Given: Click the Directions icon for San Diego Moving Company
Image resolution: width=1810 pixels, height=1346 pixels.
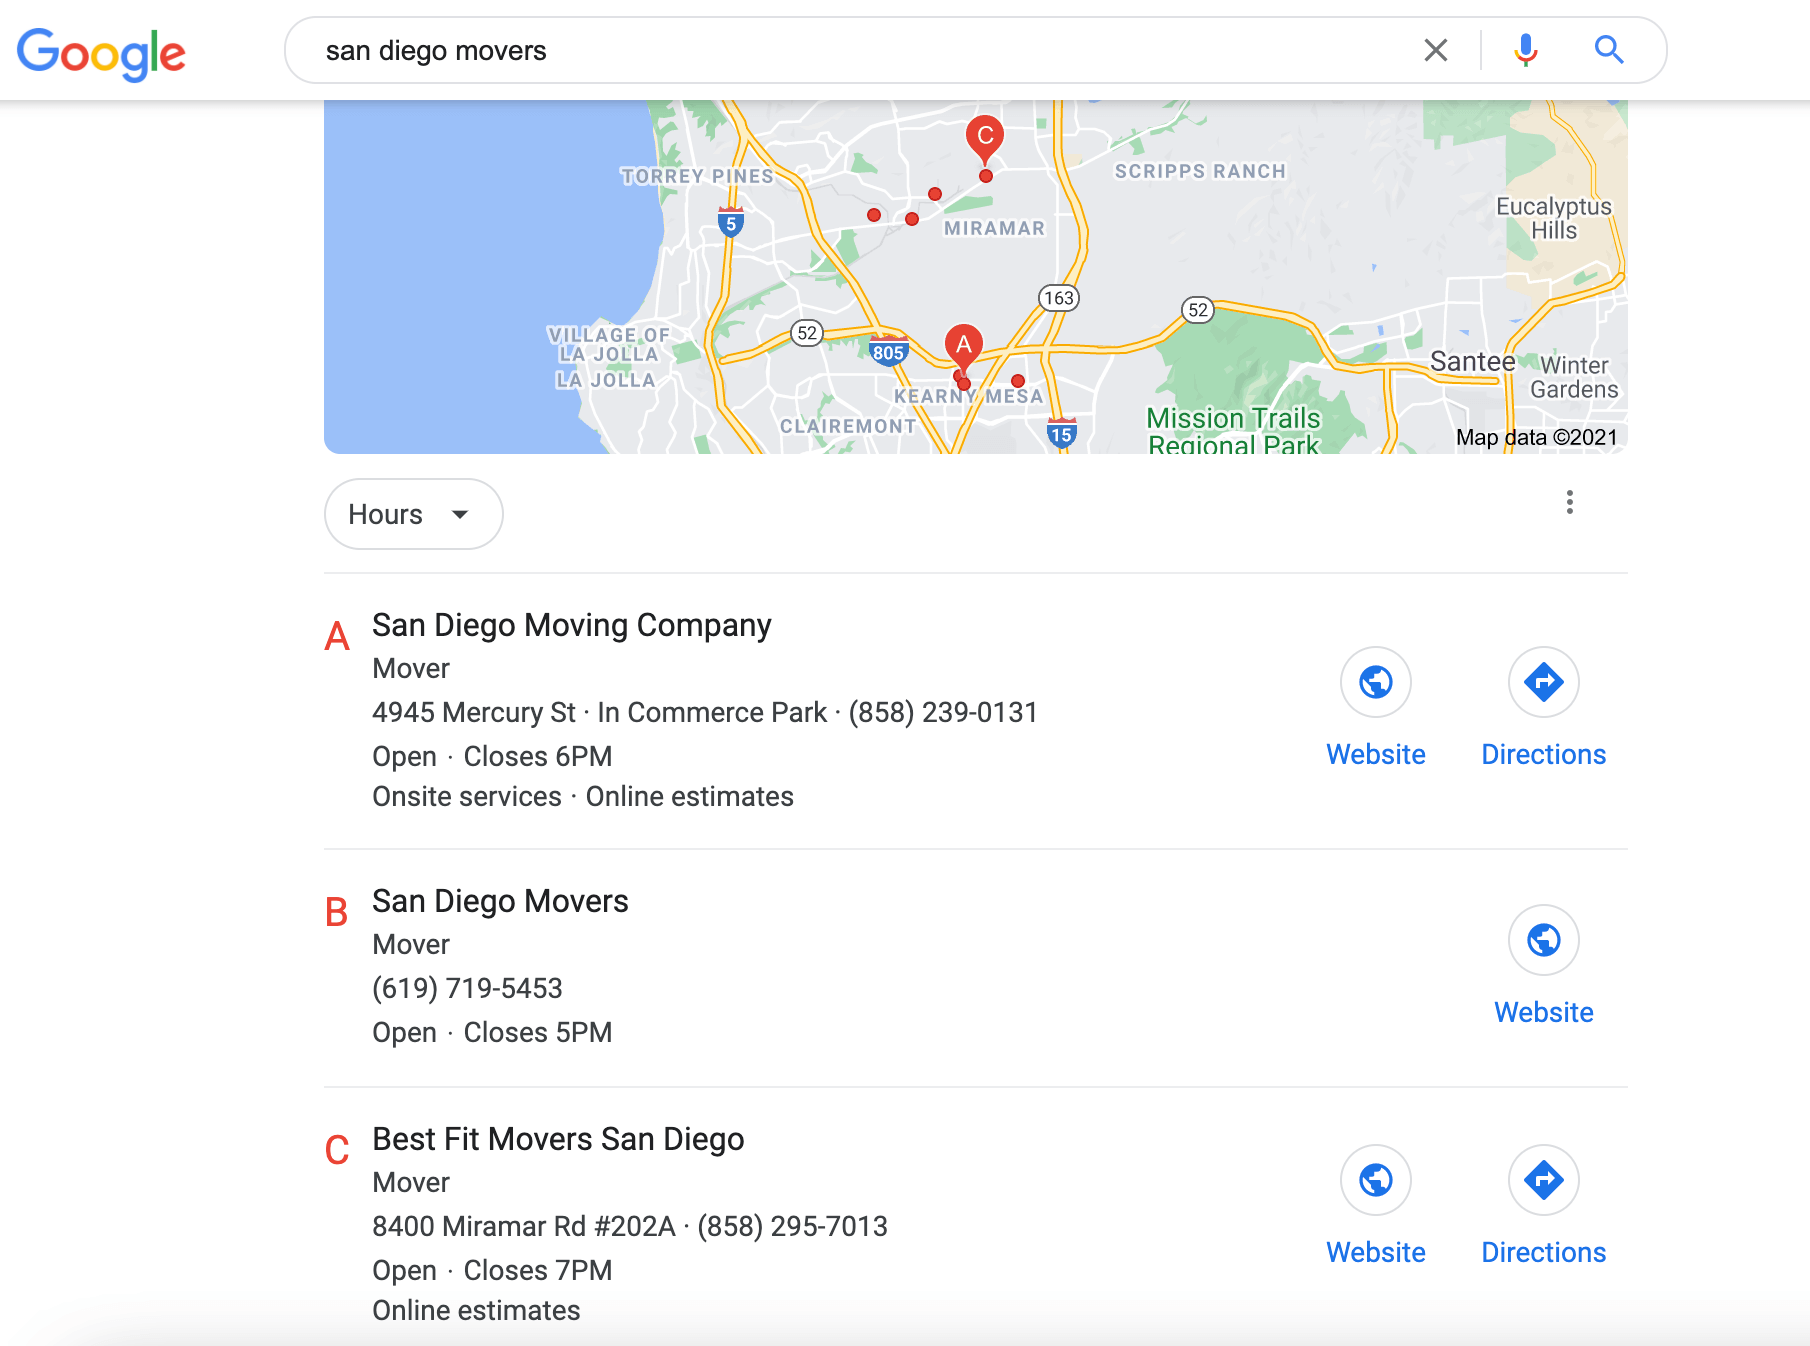Looking at the screenshot, I should coord(1543,682).
